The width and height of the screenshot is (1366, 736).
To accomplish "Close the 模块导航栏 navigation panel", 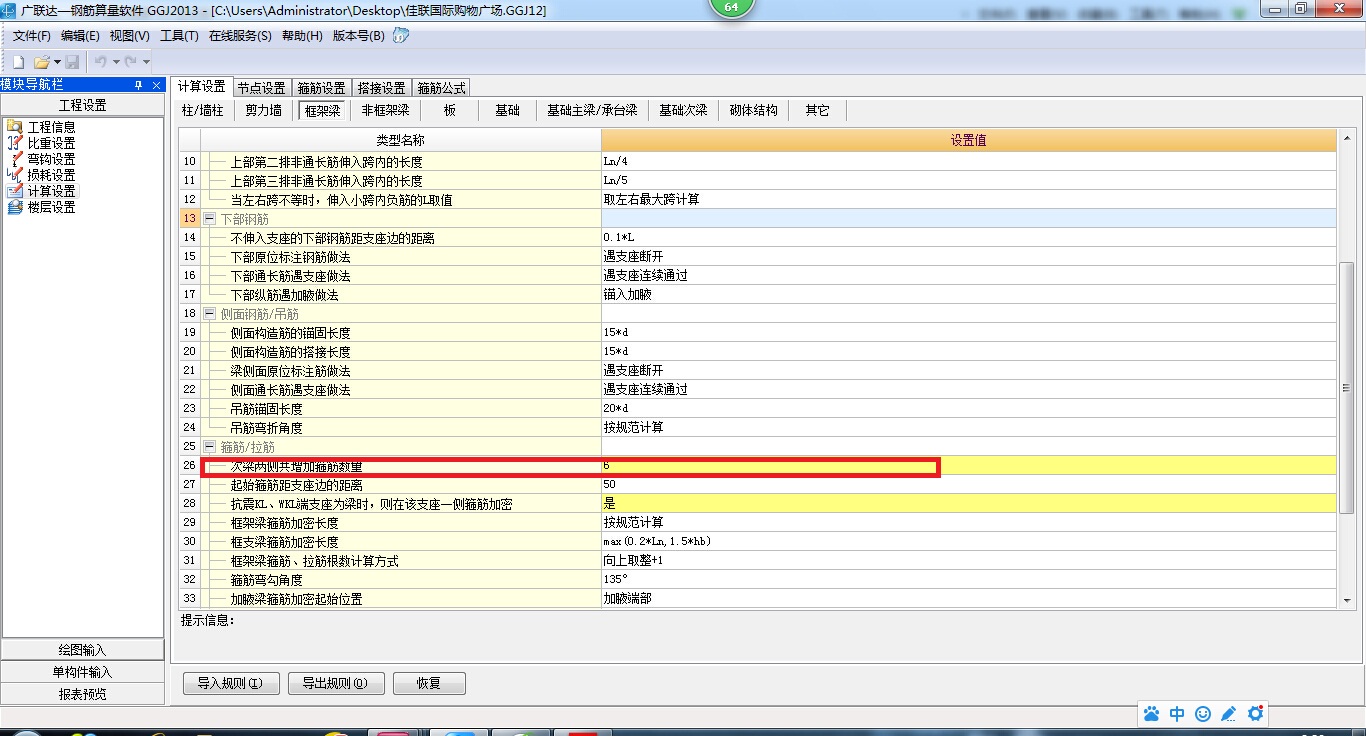I will tap(156, 85).
